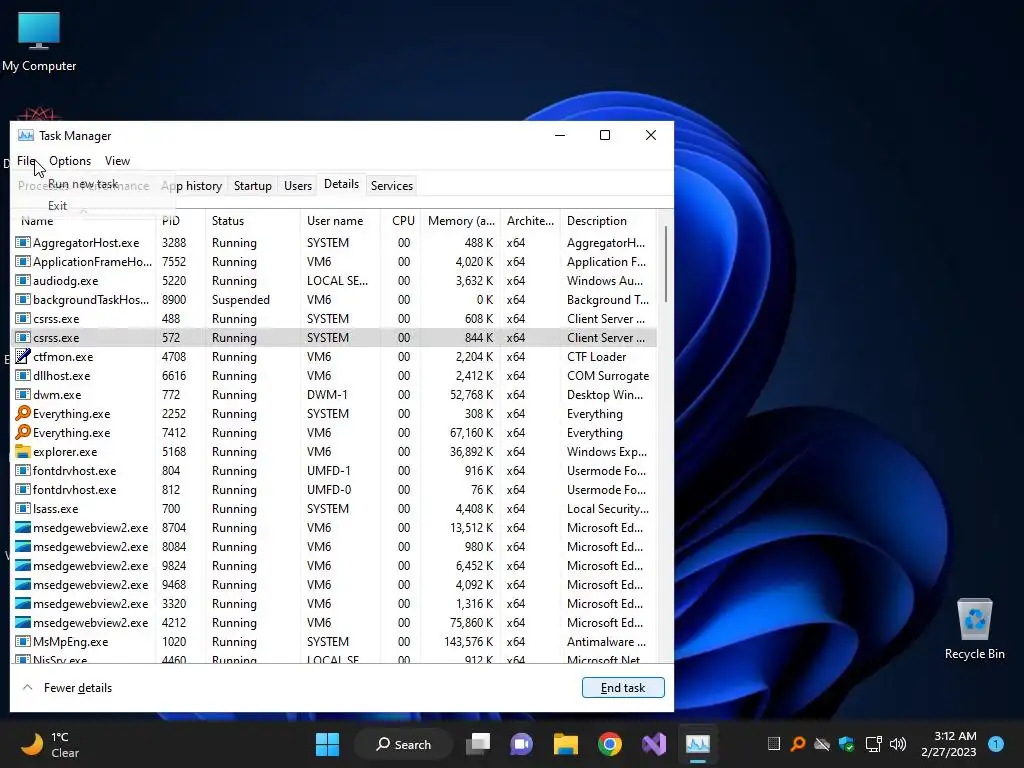Click the weather moon icon widget
The height and width of the screenshot is (768, 1024).
(x=32, y=744)
